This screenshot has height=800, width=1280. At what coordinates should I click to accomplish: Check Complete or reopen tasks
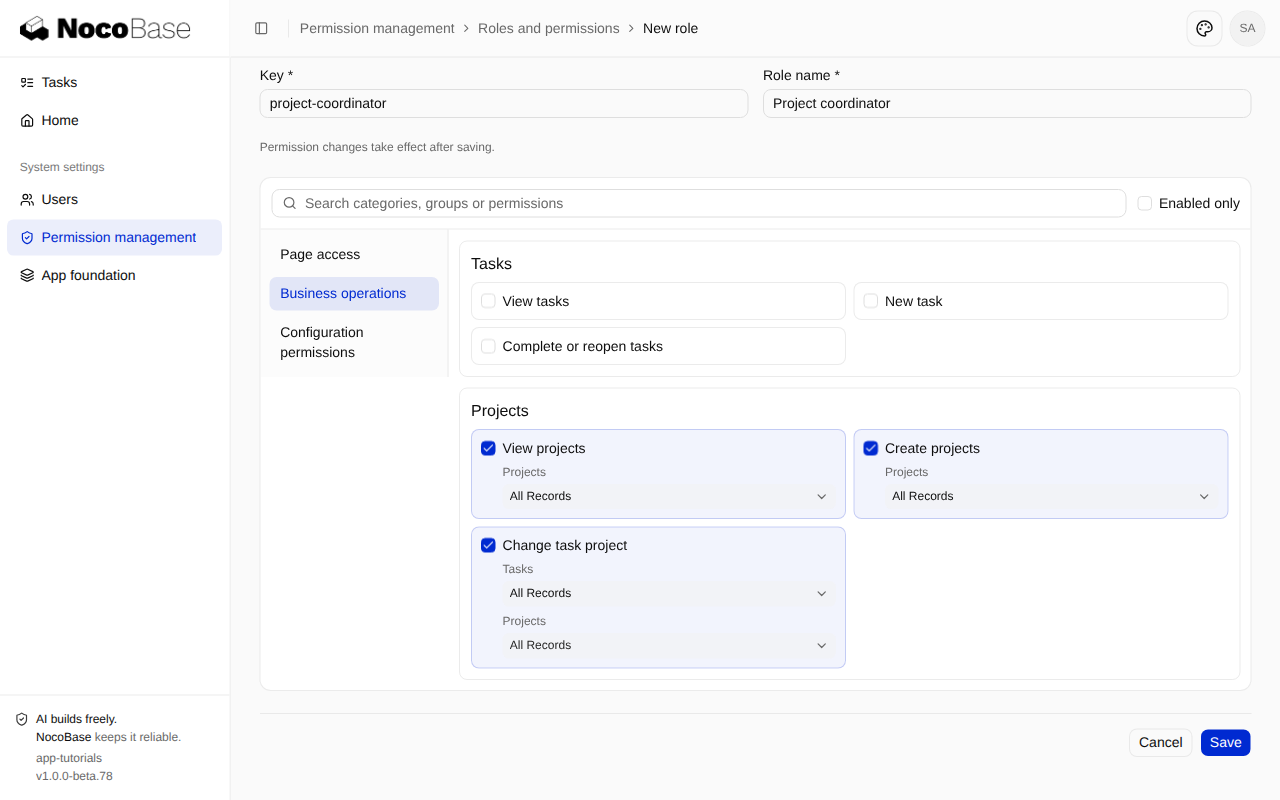click(x=488, y=346)
